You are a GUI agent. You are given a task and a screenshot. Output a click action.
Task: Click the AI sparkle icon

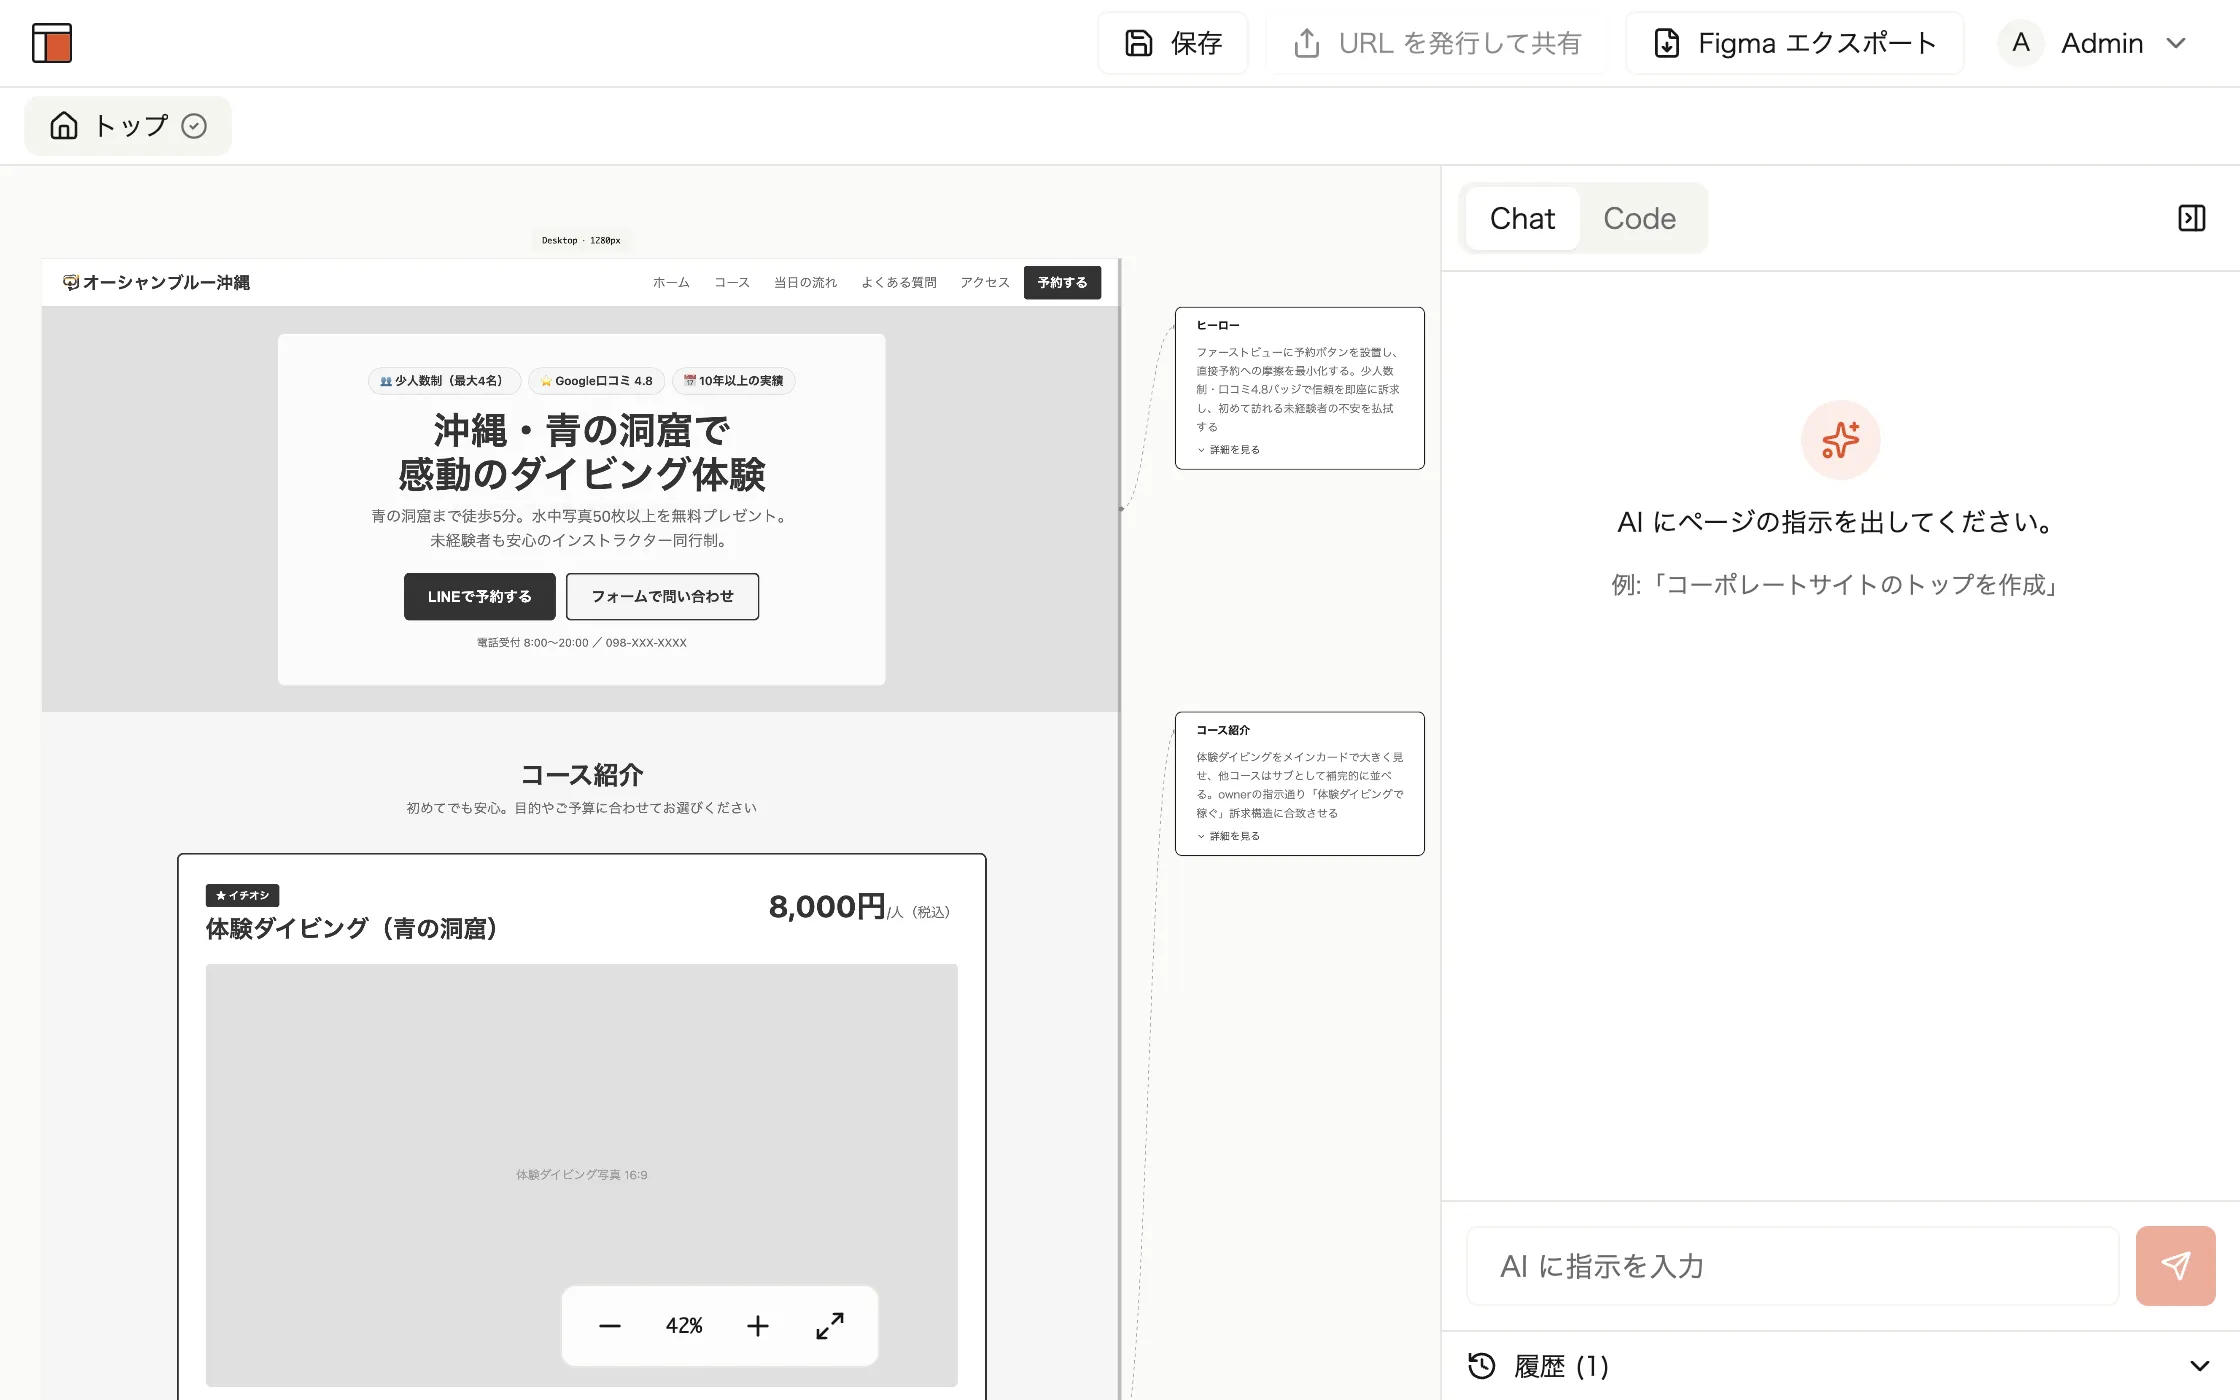pyautogui.click(x=1841, y=440)
